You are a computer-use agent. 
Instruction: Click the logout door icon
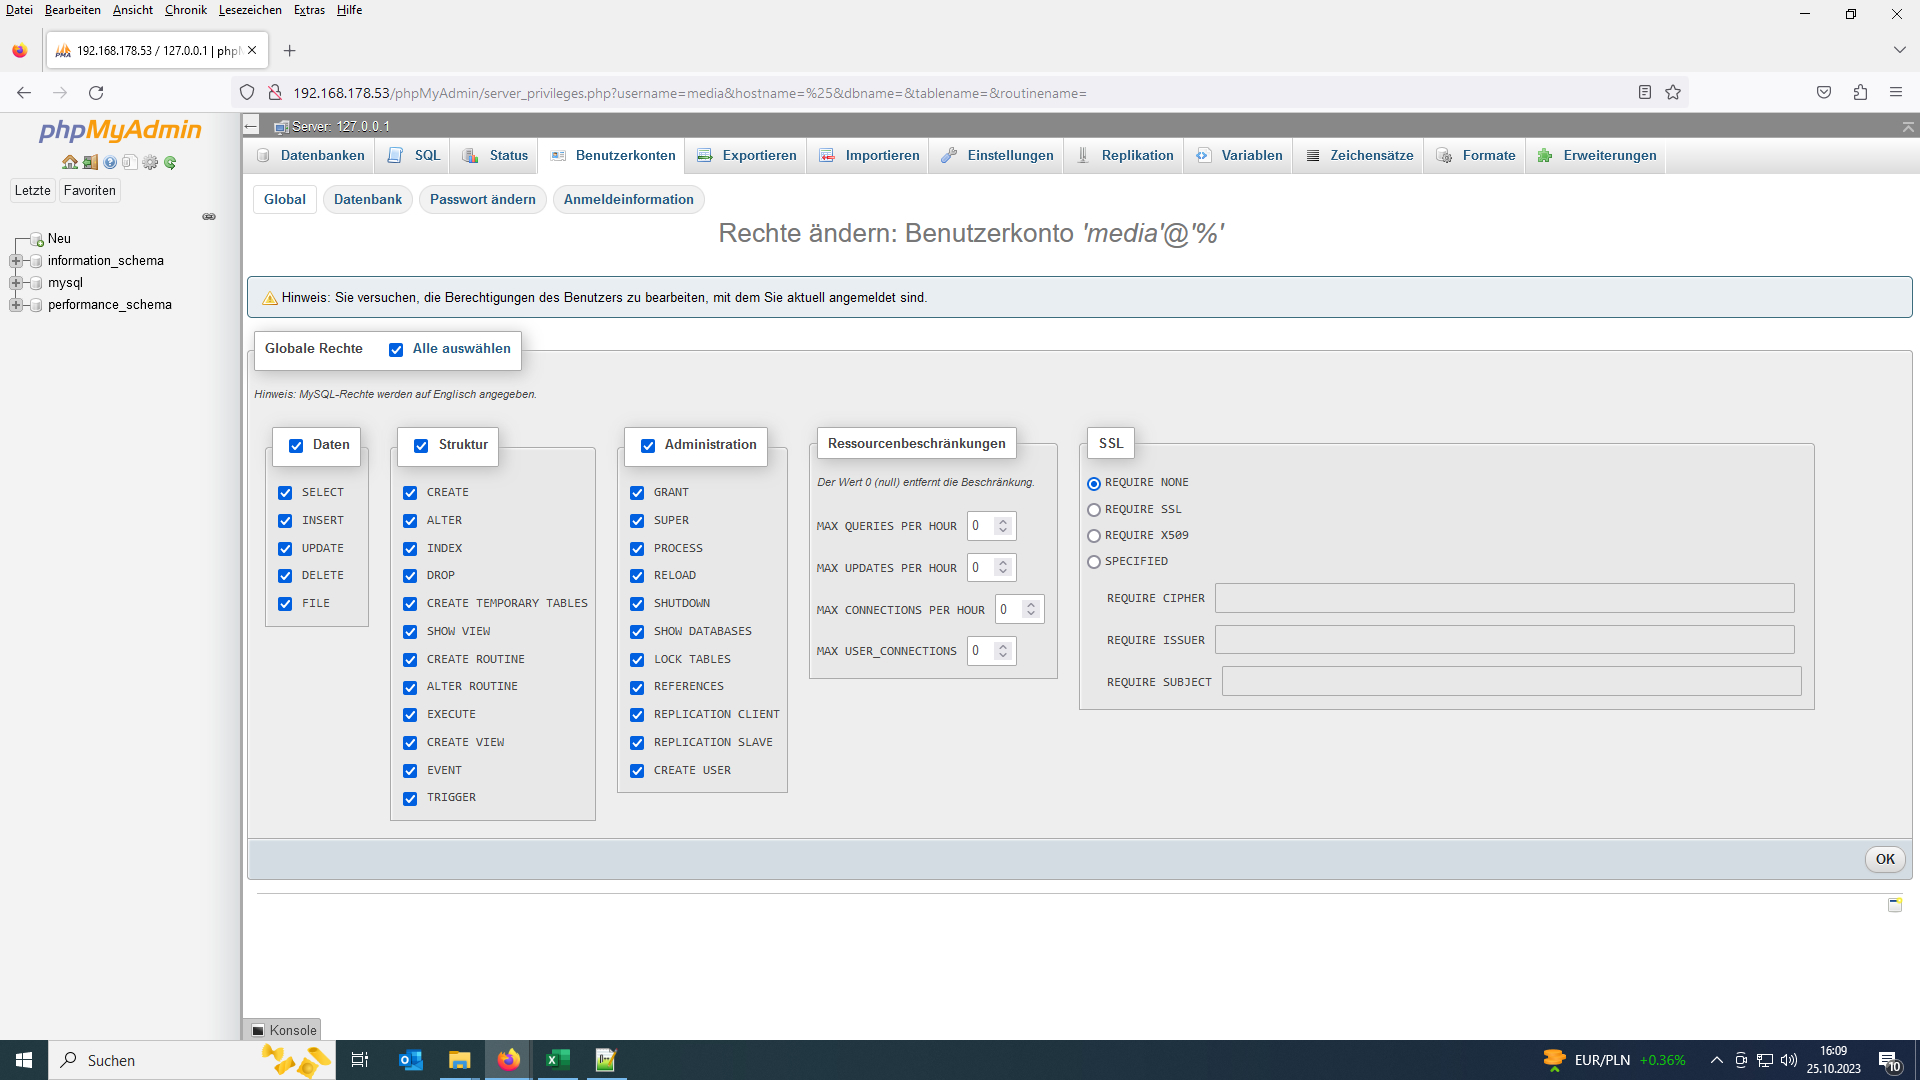[90, 162]
